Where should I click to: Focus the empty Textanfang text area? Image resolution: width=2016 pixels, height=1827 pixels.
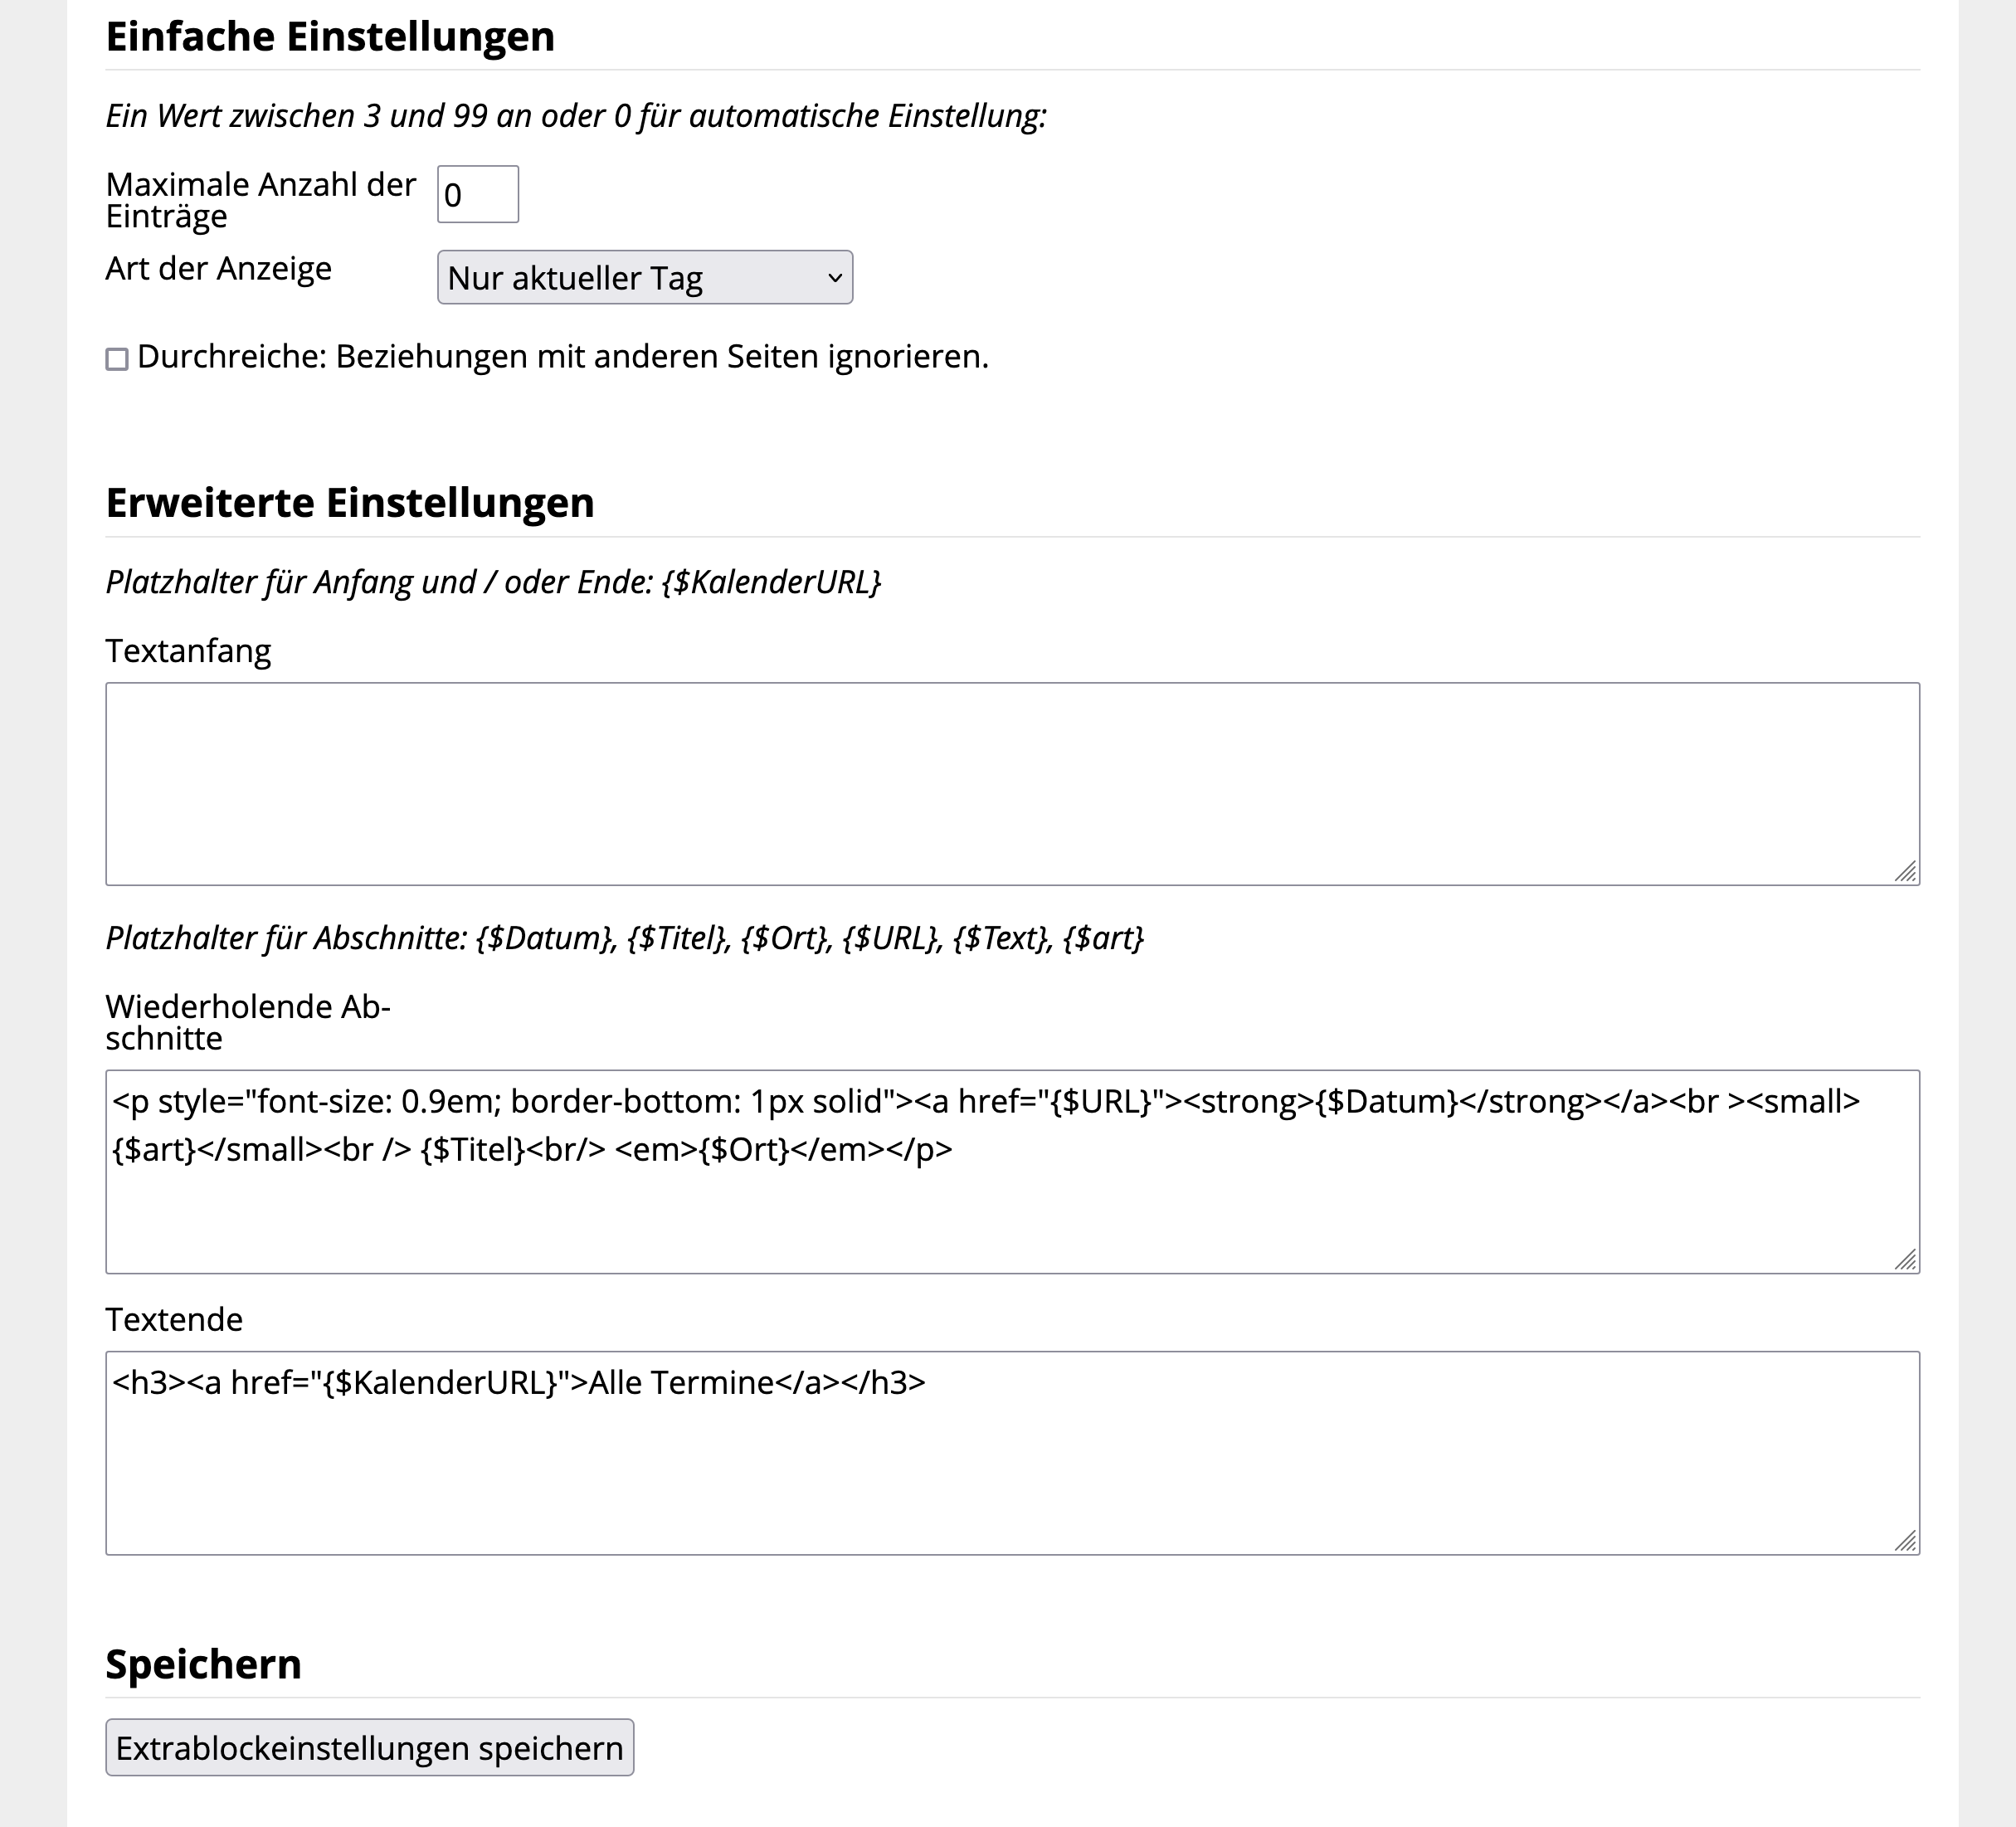[x=1011, y=783]
